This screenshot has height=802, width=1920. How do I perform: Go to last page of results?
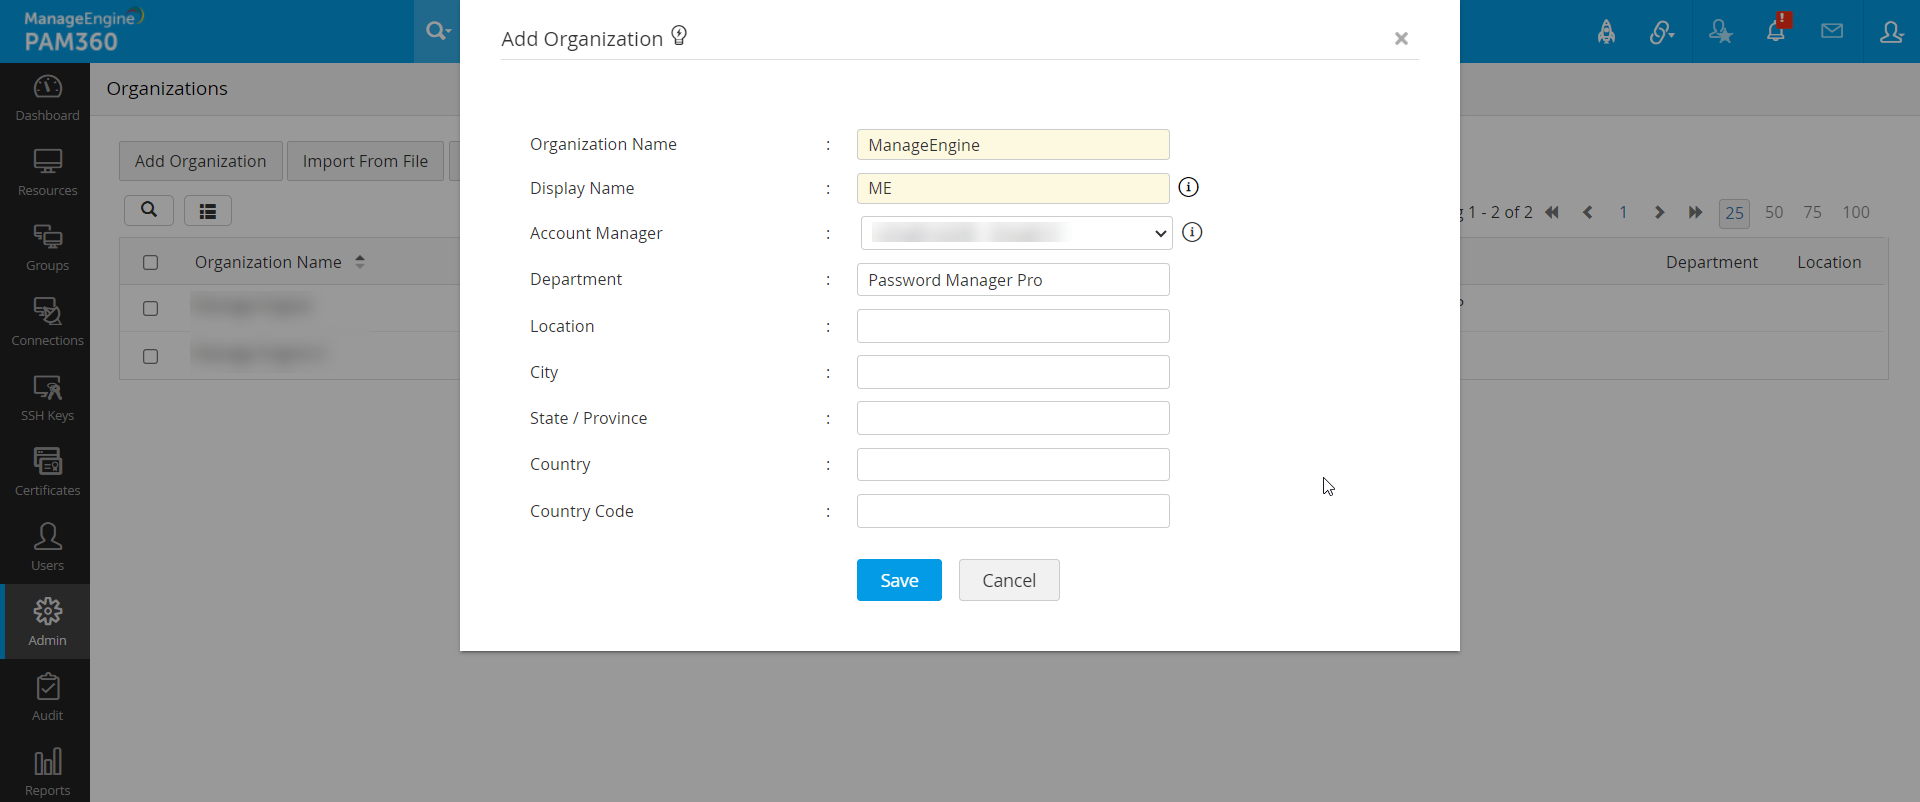1695,212
